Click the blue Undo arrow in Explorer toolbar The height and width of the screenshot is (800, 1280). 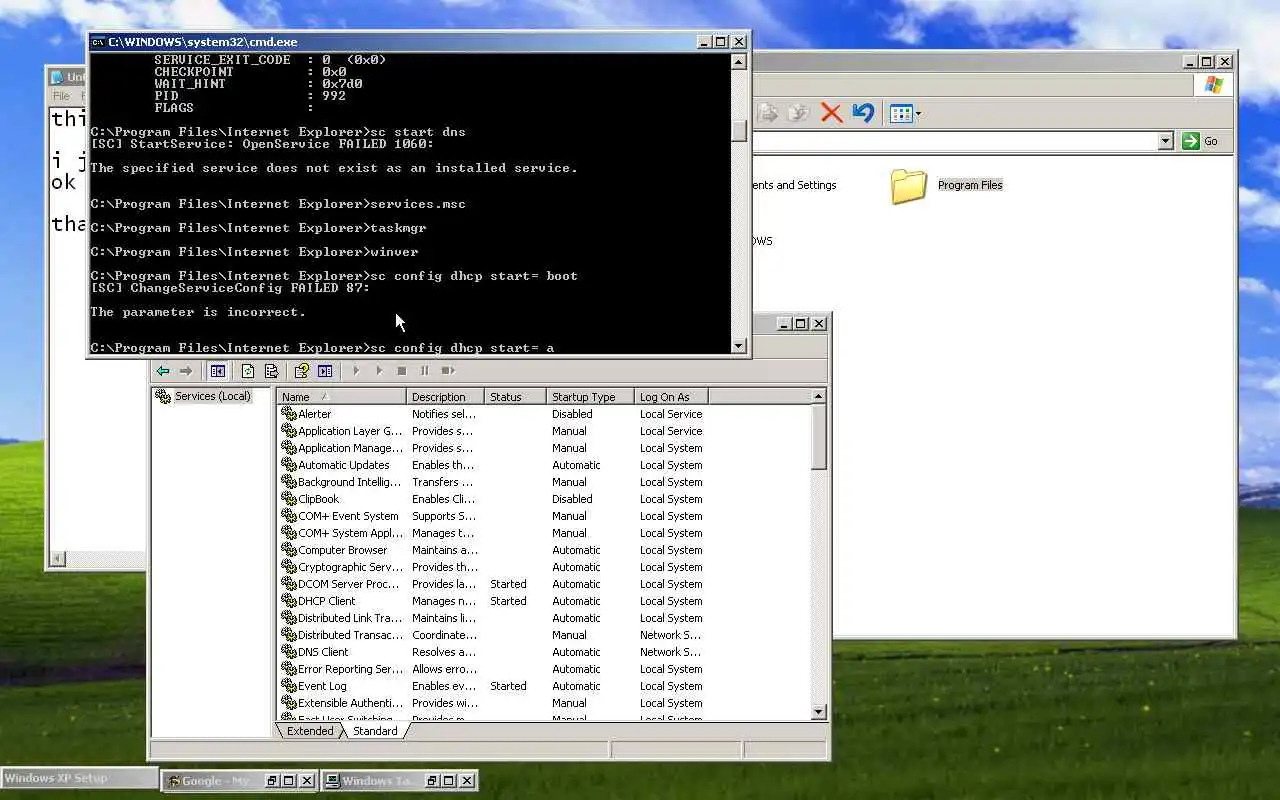click(x=863, y=113)
